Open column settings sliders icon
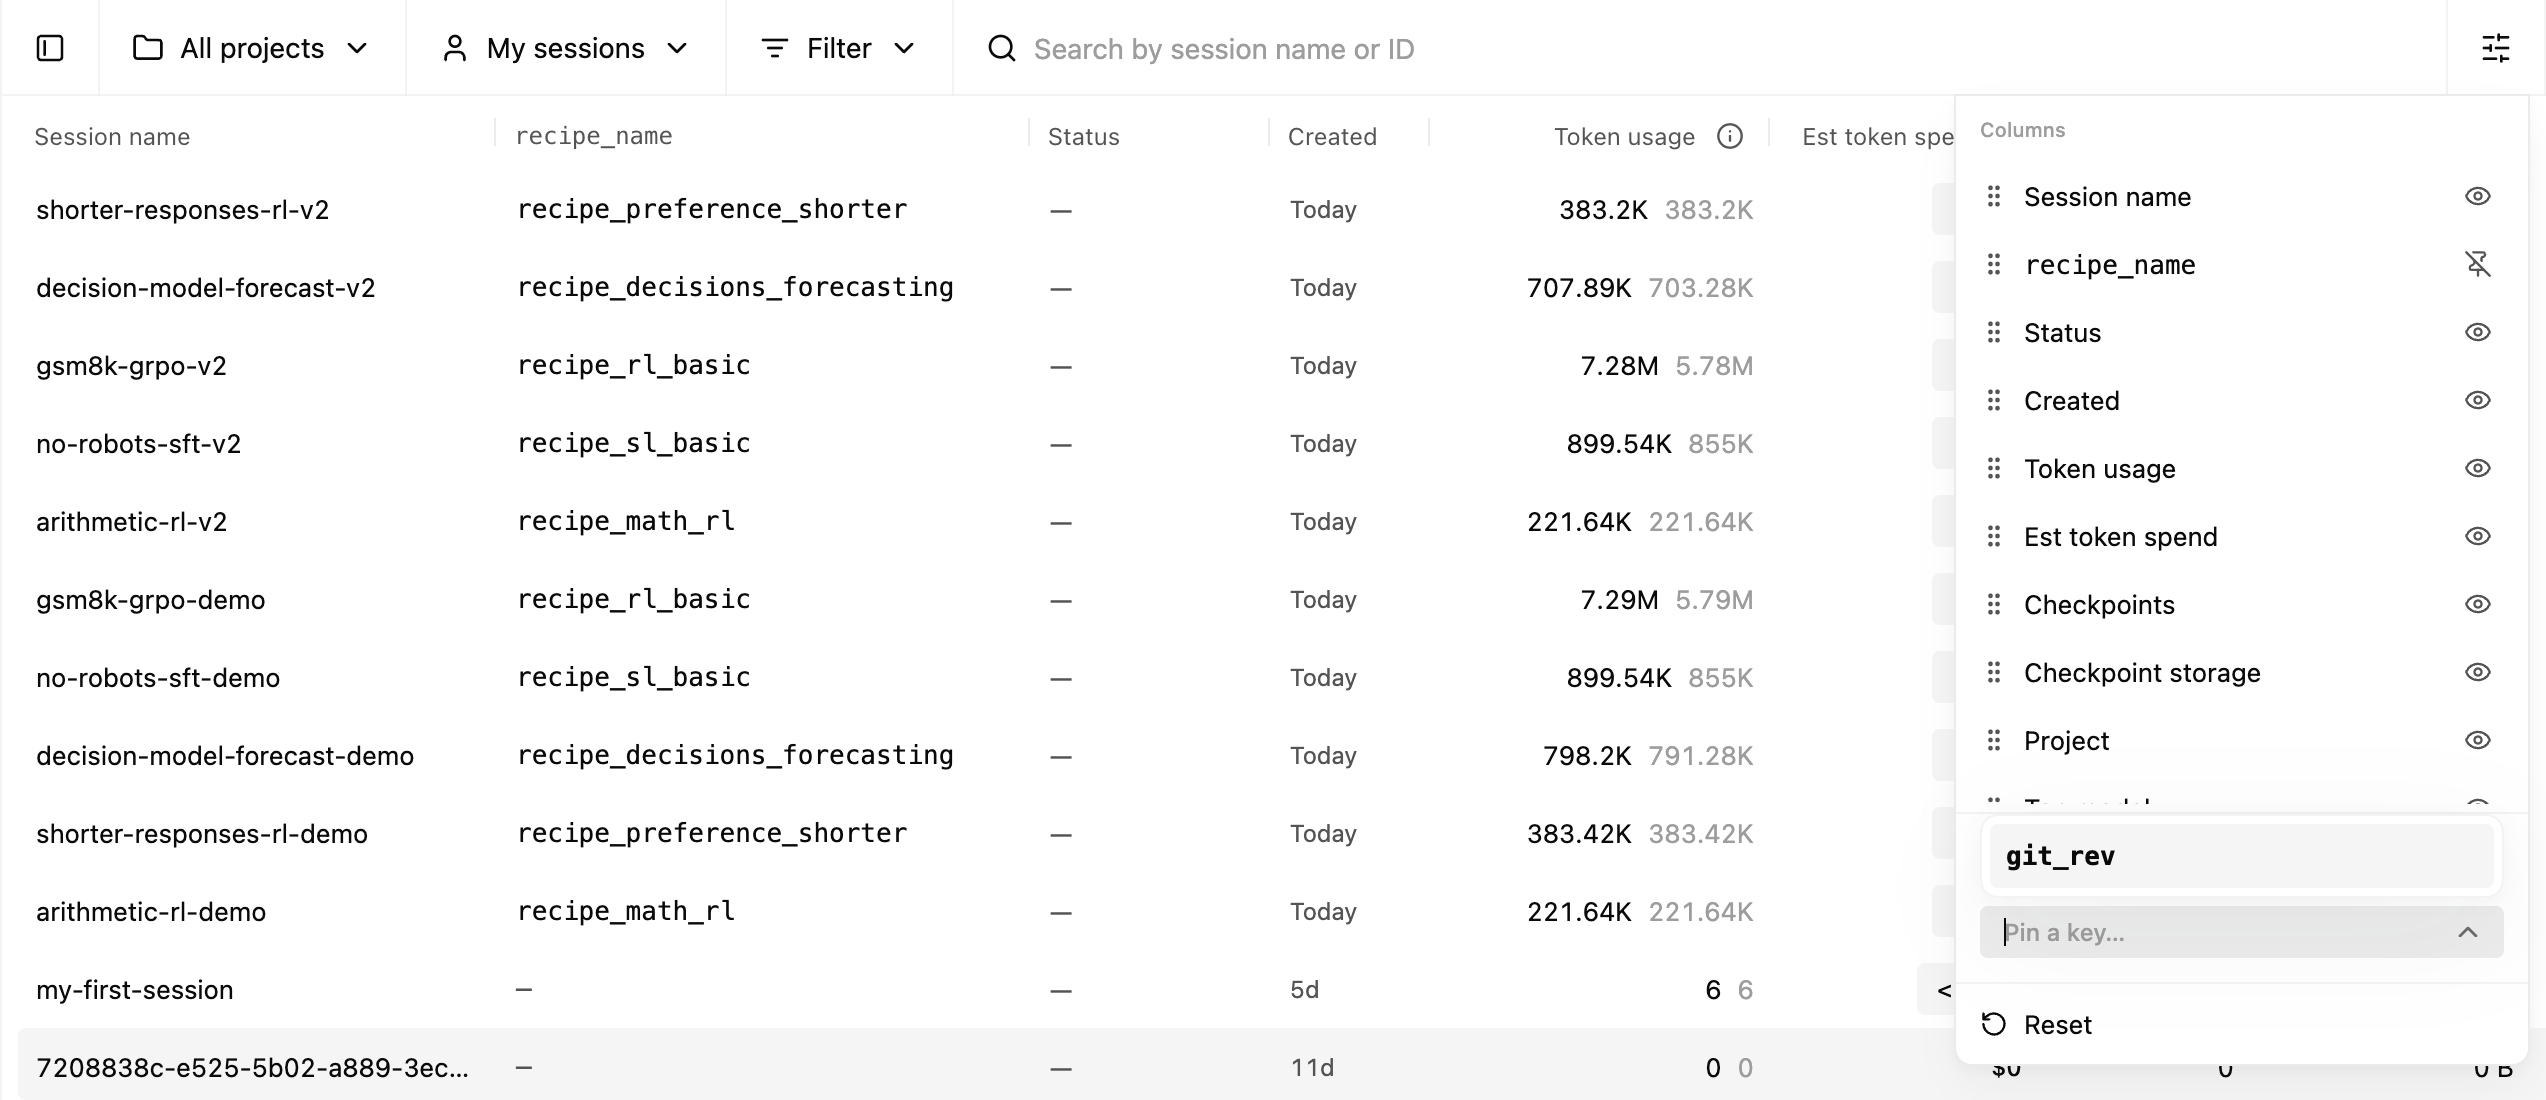The height and width of the screenshot is (1100, 2546). tap(2496, 48)
